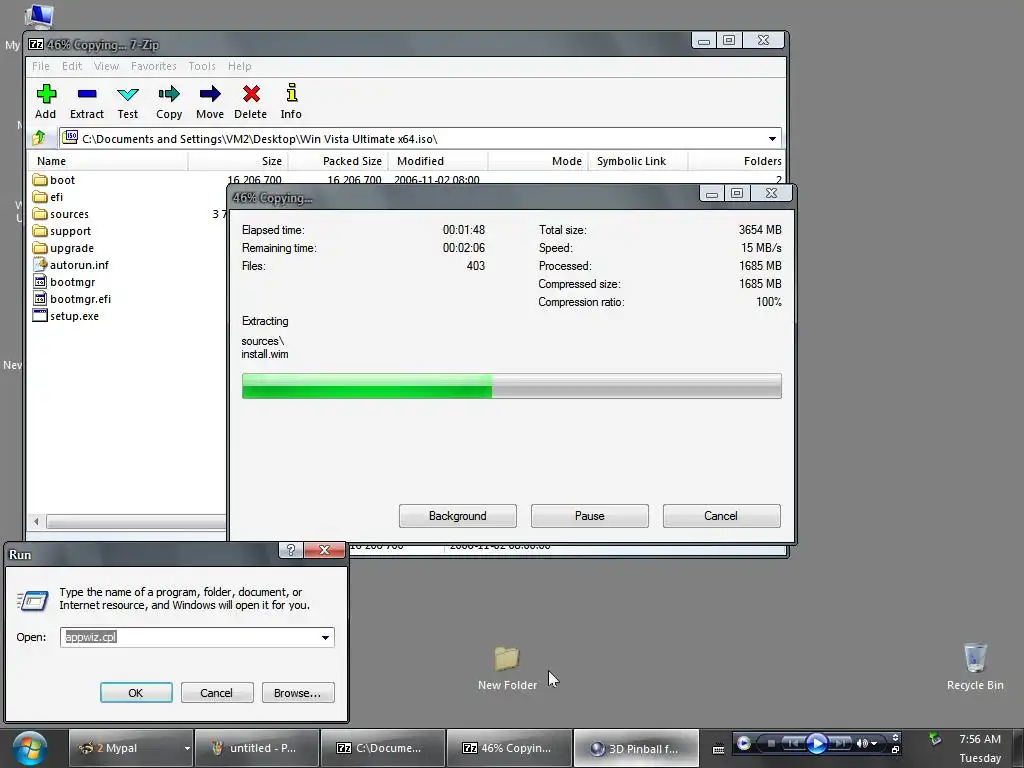The width and height of the screenshot is (1024, 768).
Task: Sort by the Symbolic Link column header
Action: [x=638, y=161]
